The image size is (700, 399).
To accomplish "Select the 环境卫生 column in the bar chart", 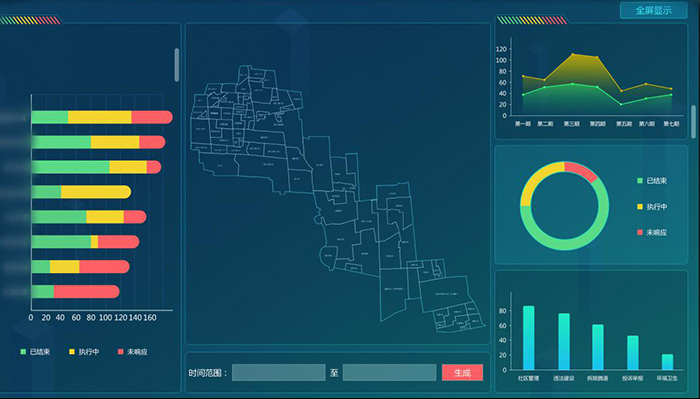I will click(667, 362).
